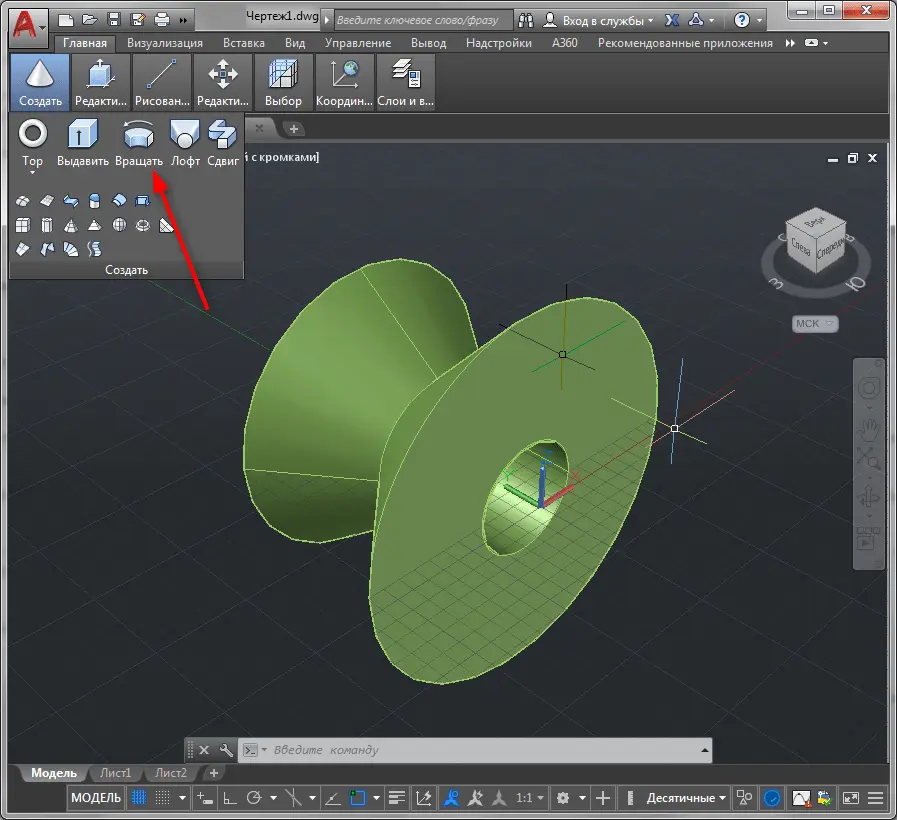This screenshot has width=897, height=820.
Task: Toggle snap mode in status bar
Action: 162,798
